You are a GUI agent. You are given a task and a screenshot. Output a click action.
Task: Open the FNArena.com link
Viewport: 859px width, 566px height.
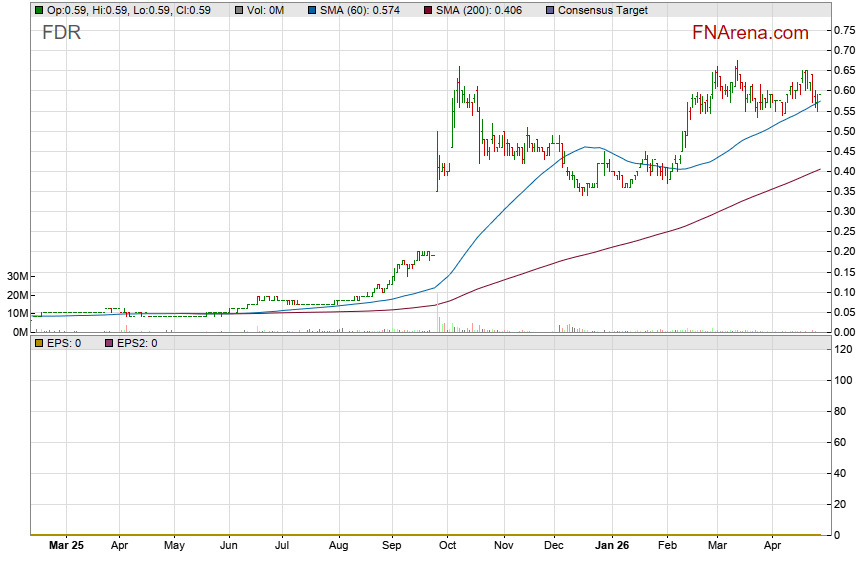(x=750, y=33)
